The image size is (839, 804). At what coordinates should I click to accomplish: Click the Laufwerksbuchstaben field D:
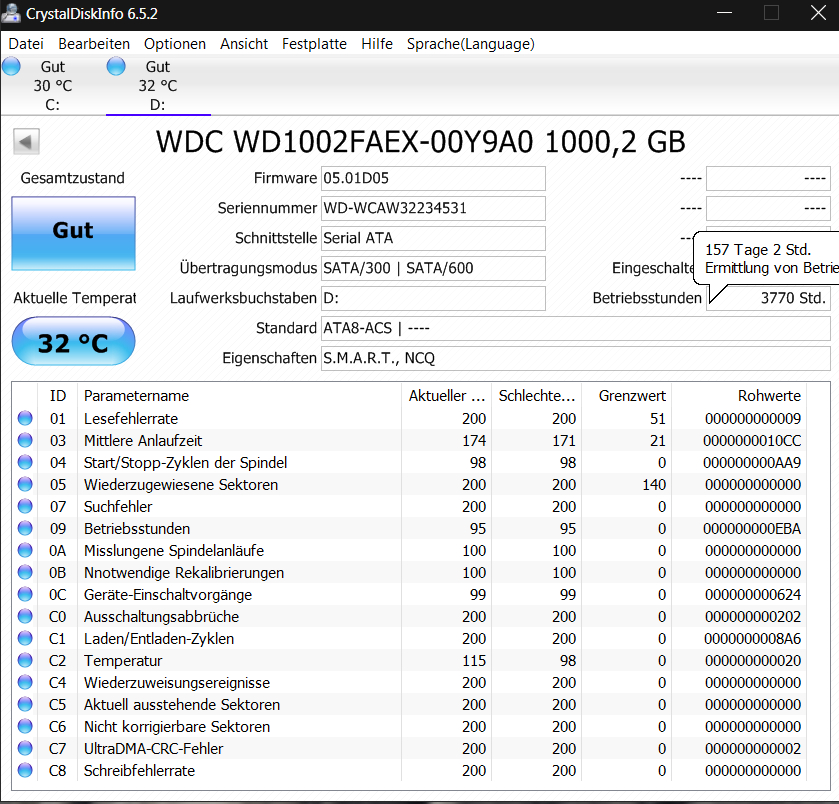pos(433,298)
